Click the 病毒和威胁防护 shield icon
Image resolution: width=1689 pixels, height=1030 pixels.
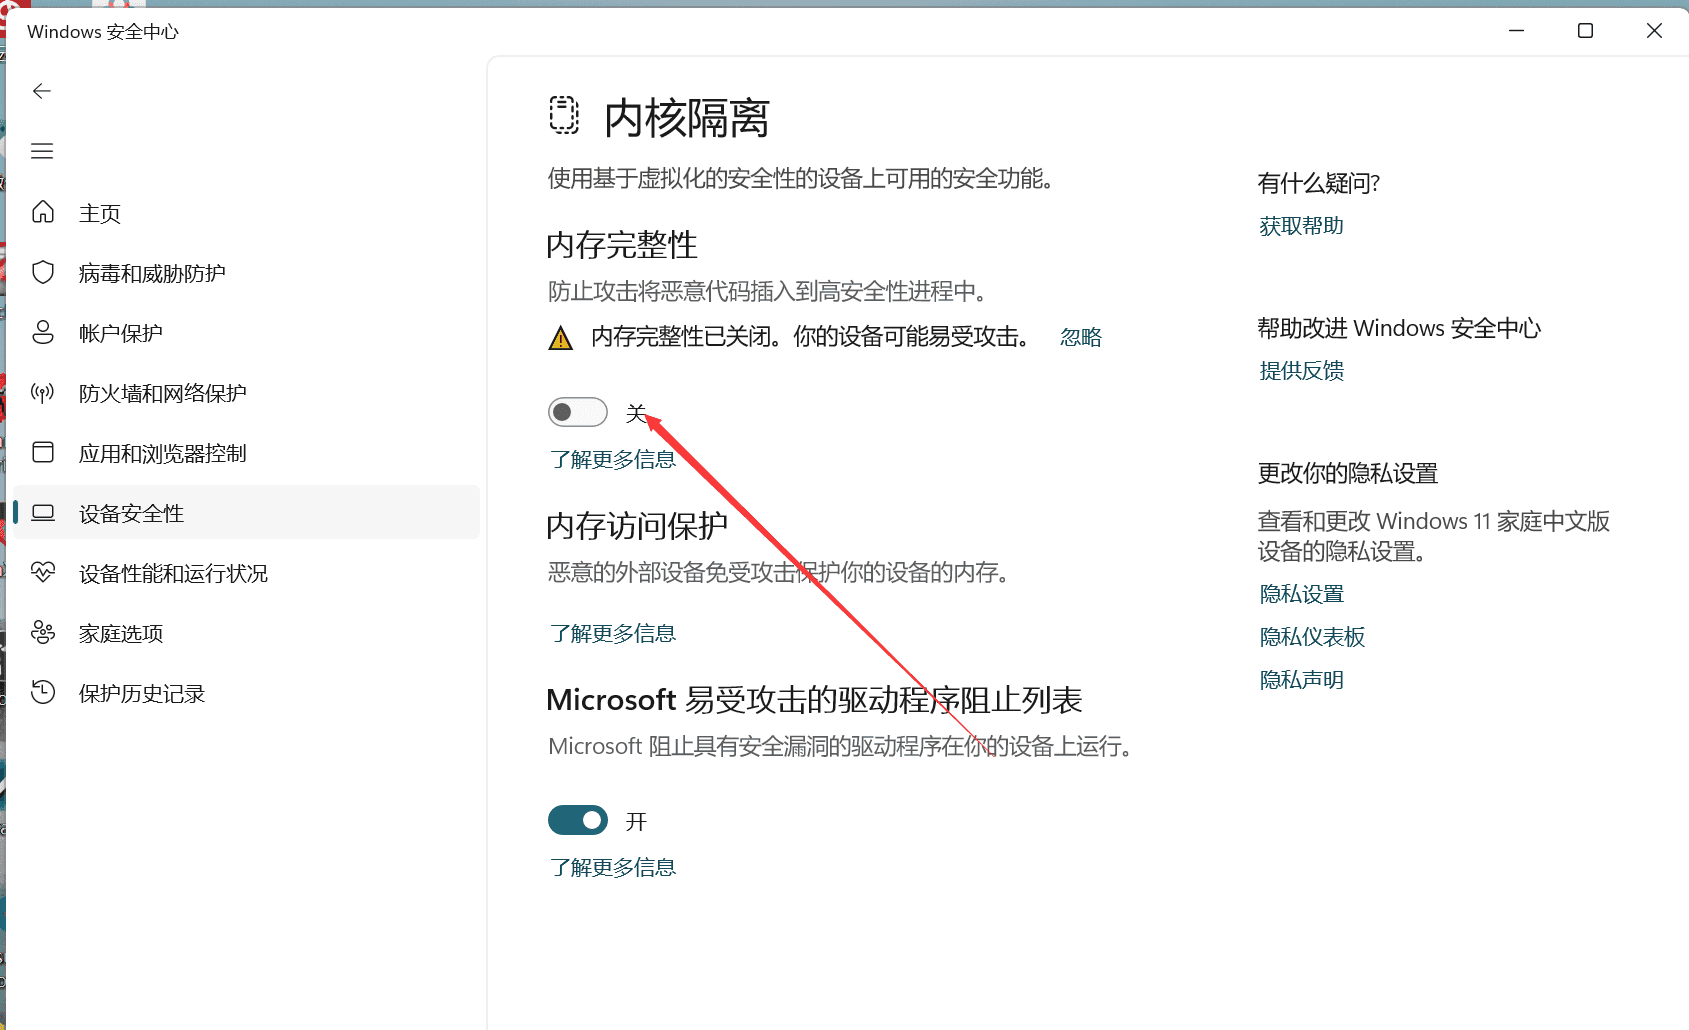click(x=43, y=272)
